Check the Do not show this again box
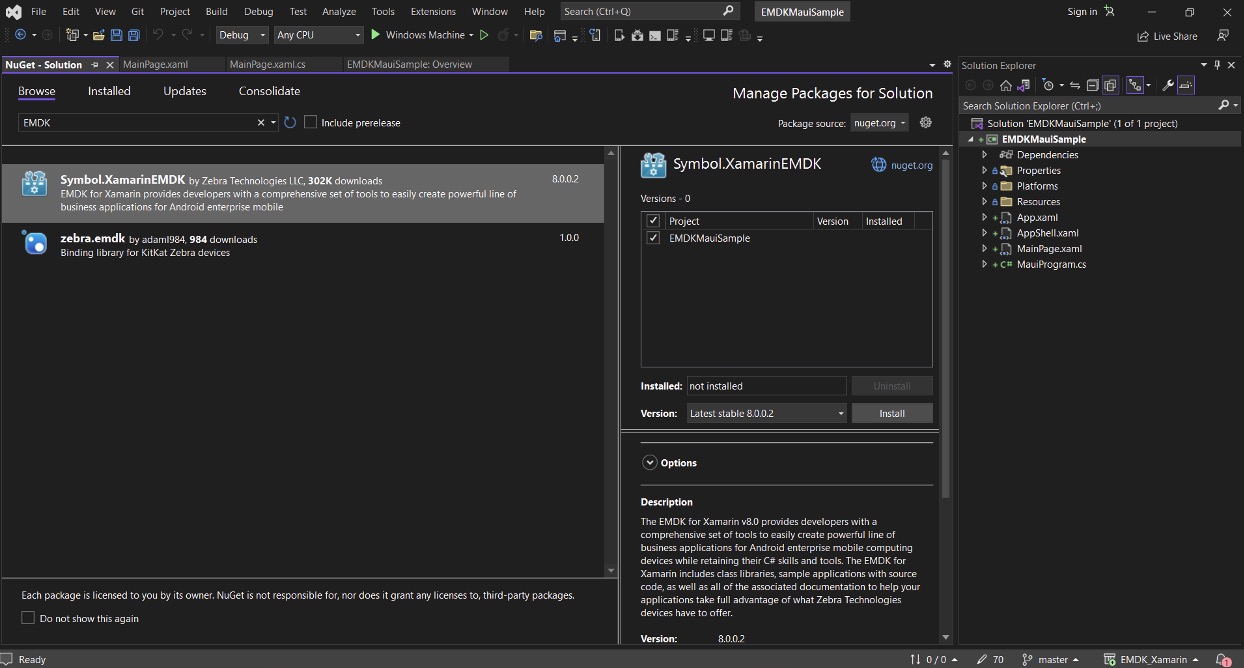Screen dimensions: 1244x668 point(28,618)
